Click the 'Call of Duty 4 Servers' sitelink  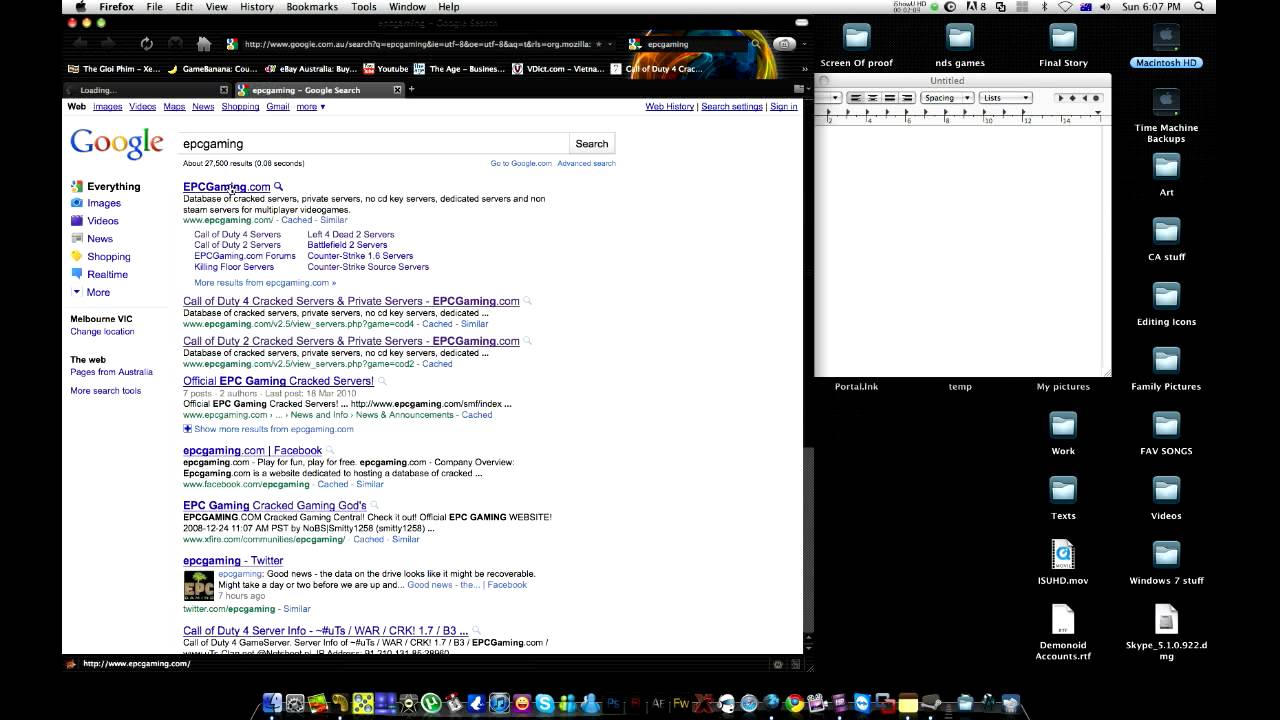coord(237,235)
